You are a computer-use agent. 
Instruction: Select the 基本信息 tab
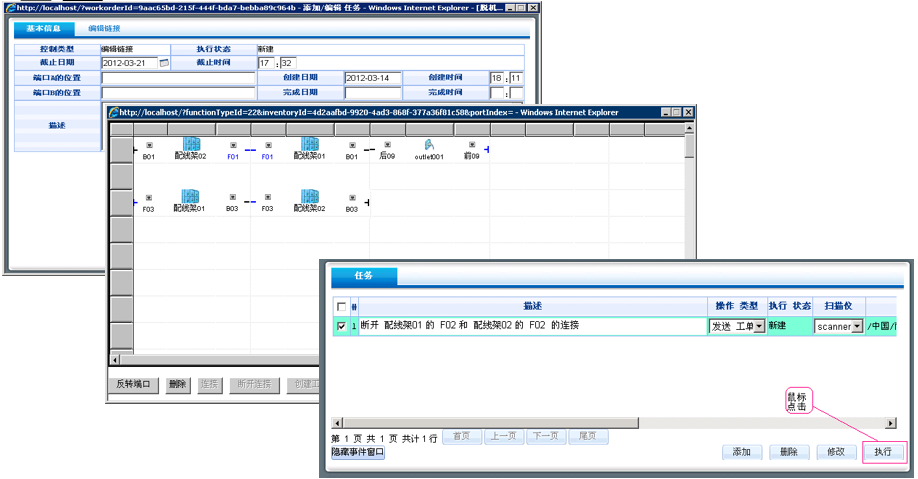coord(44,30)
